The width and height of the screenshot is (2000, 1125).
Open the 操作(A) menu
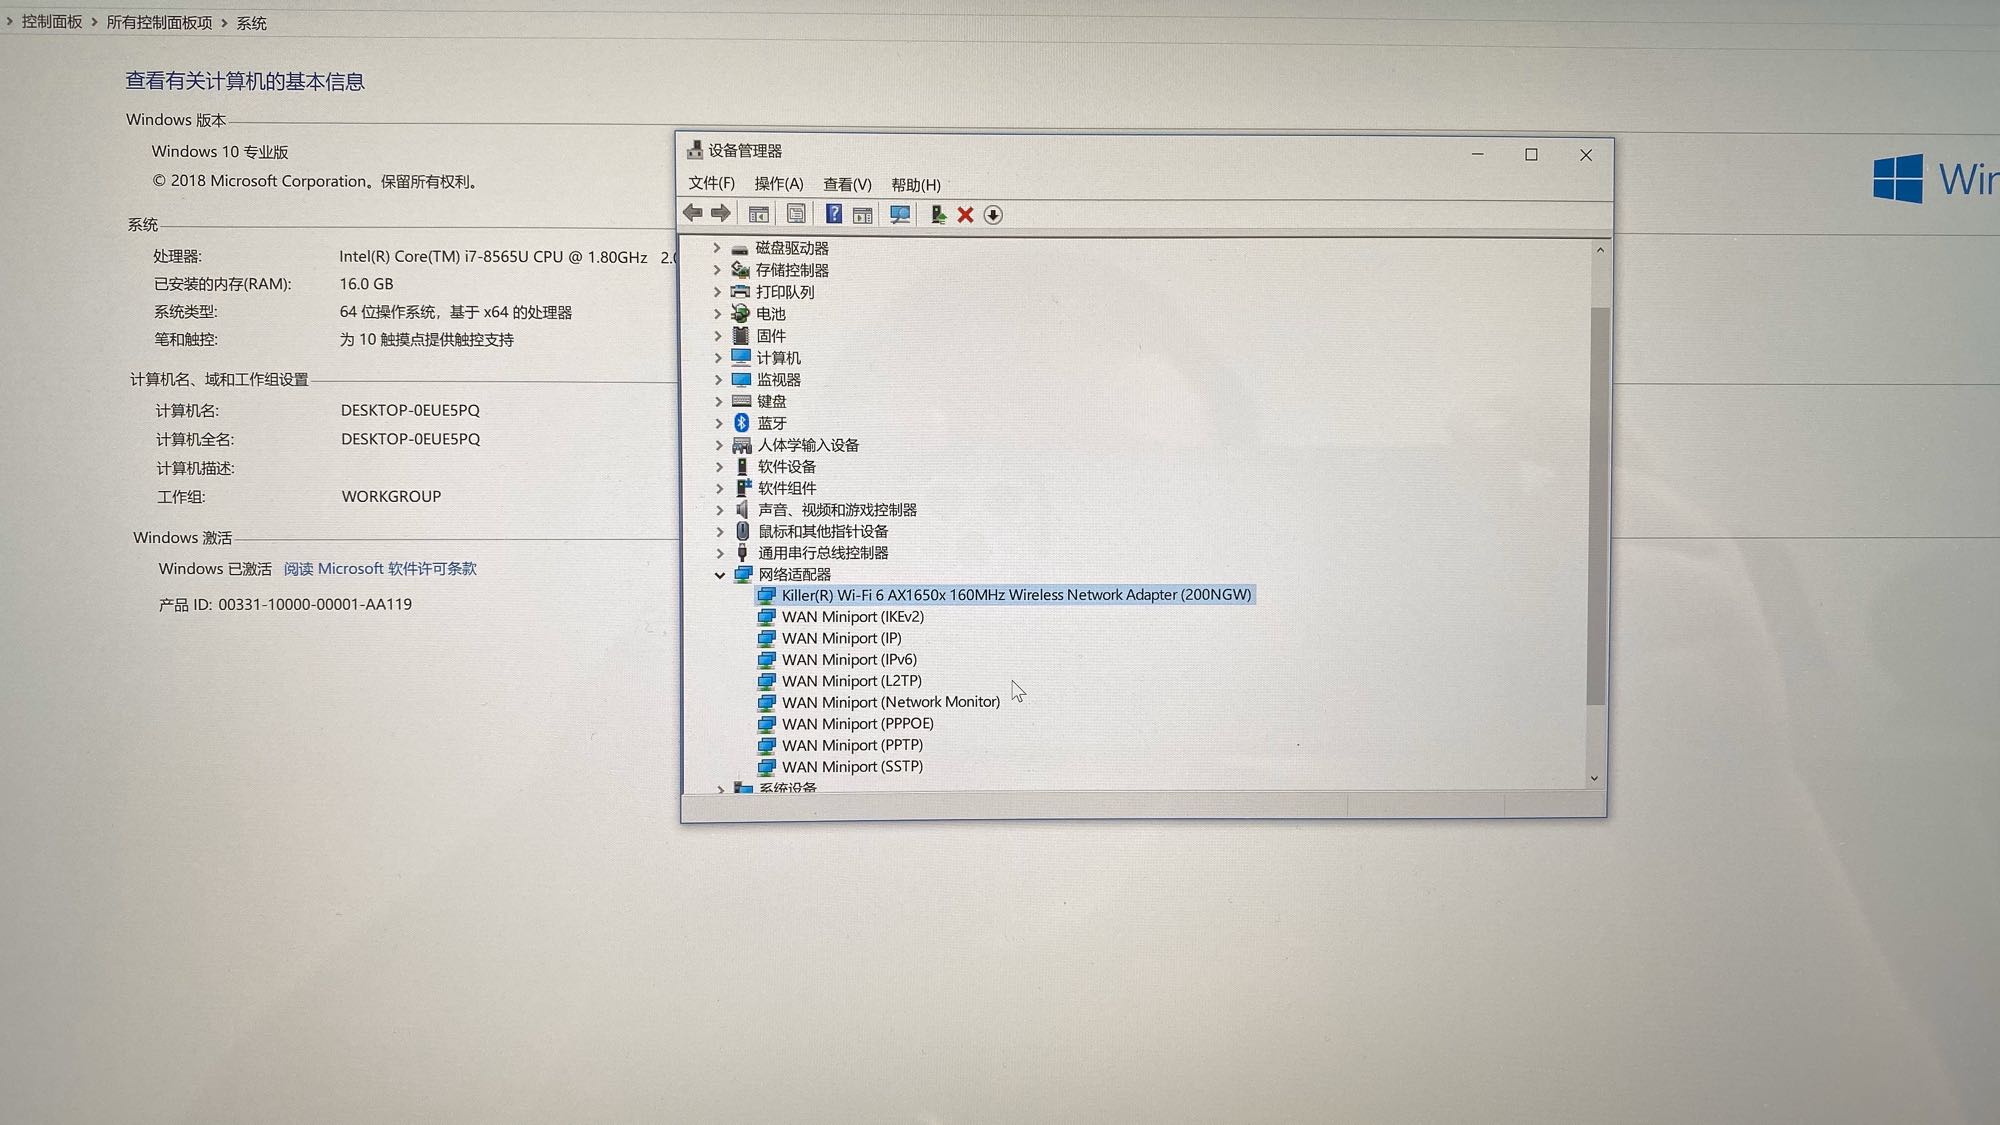click(x=778, y=184)
